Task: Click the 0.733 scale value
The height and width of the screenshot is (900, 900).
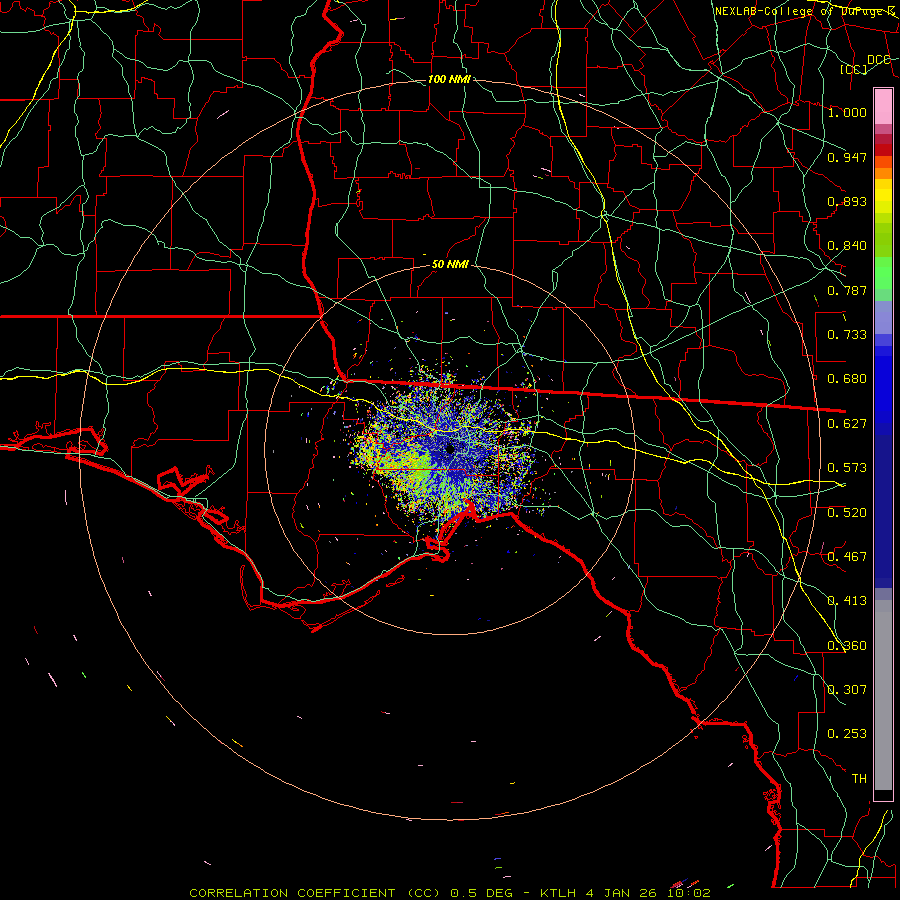Action: [847, 335]
